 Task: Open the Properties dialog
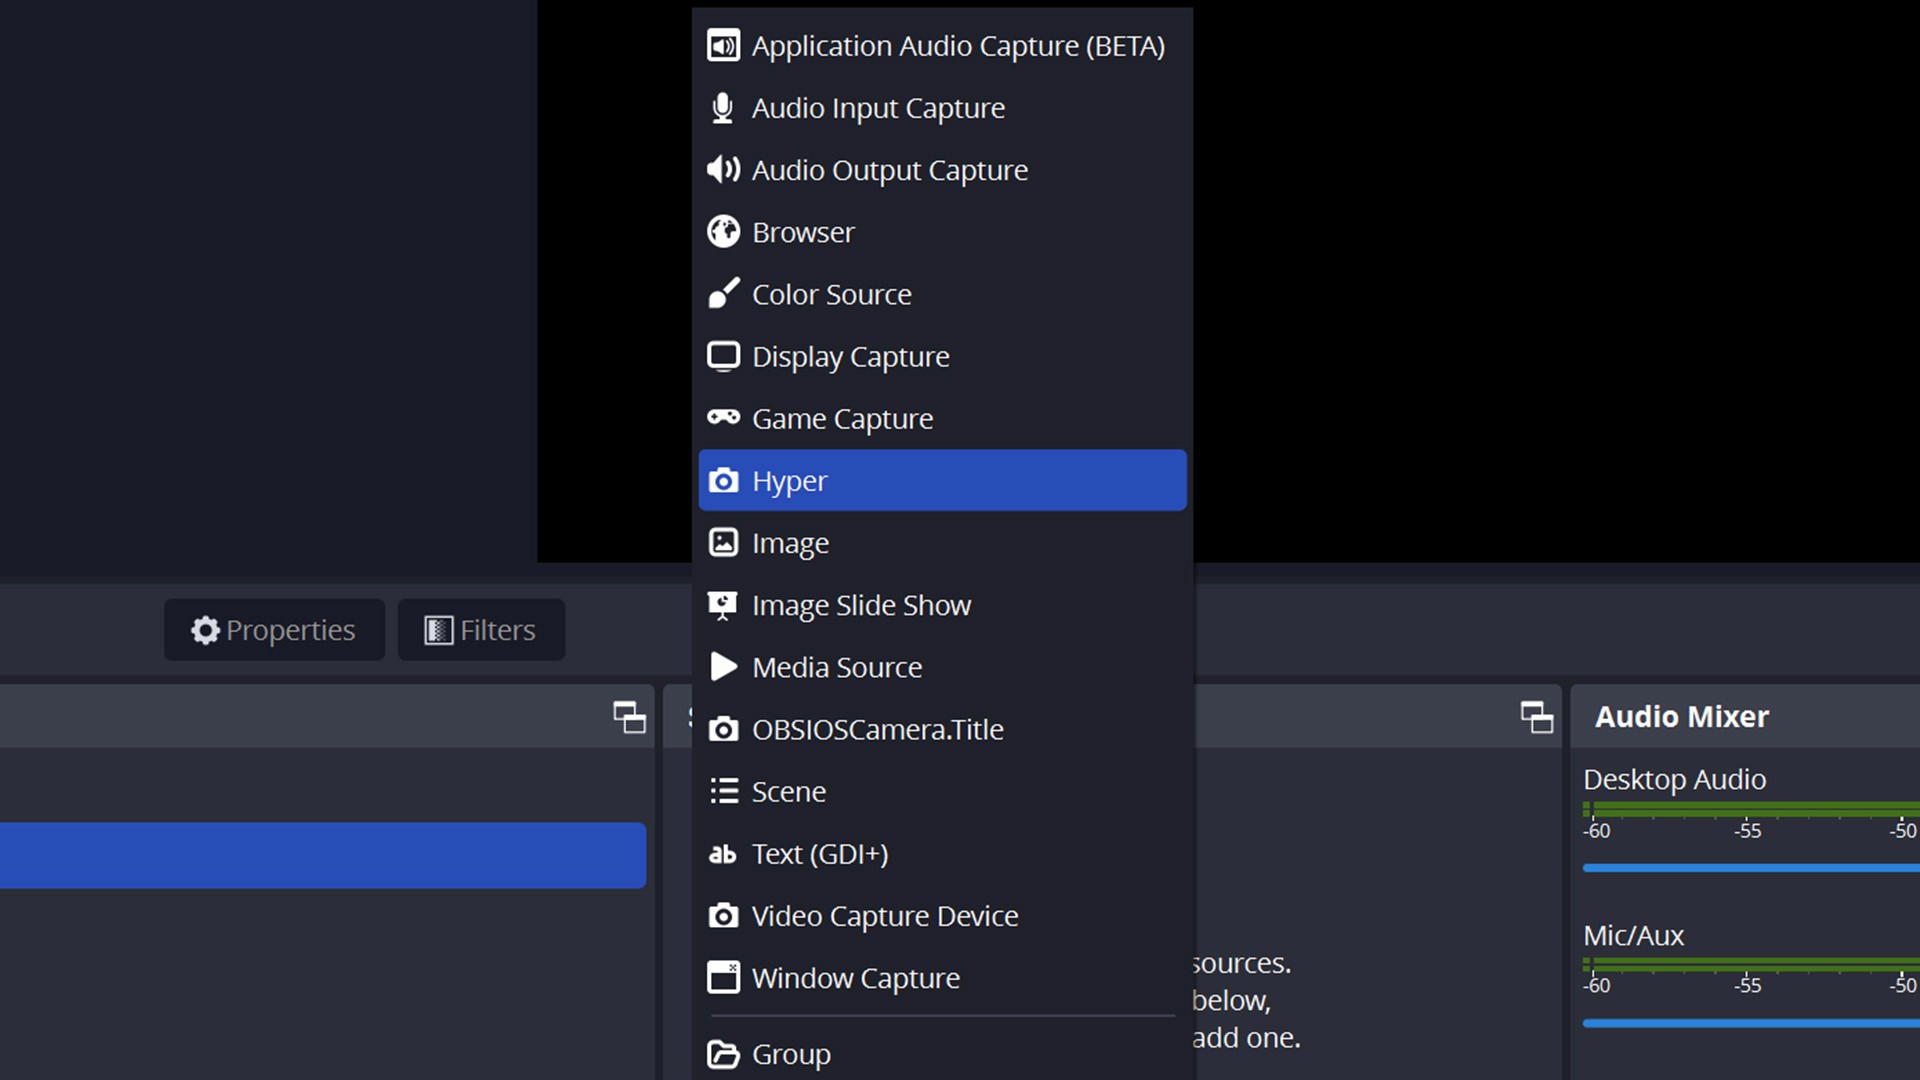[274, 630]
